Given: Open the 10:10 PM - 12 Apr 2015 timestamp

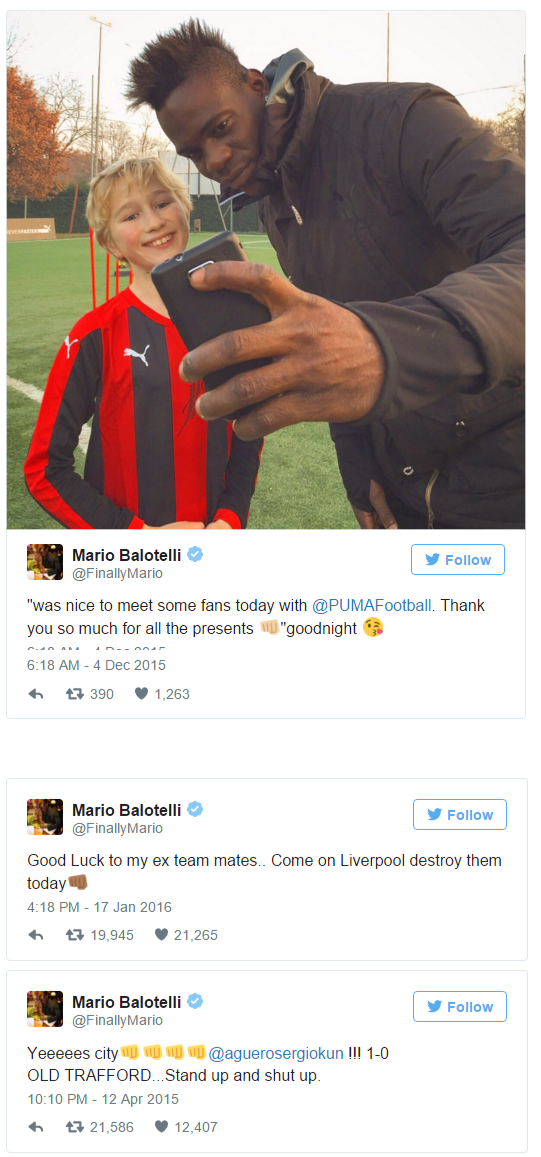Looking at the screenshot, I should pos(103,1099).
